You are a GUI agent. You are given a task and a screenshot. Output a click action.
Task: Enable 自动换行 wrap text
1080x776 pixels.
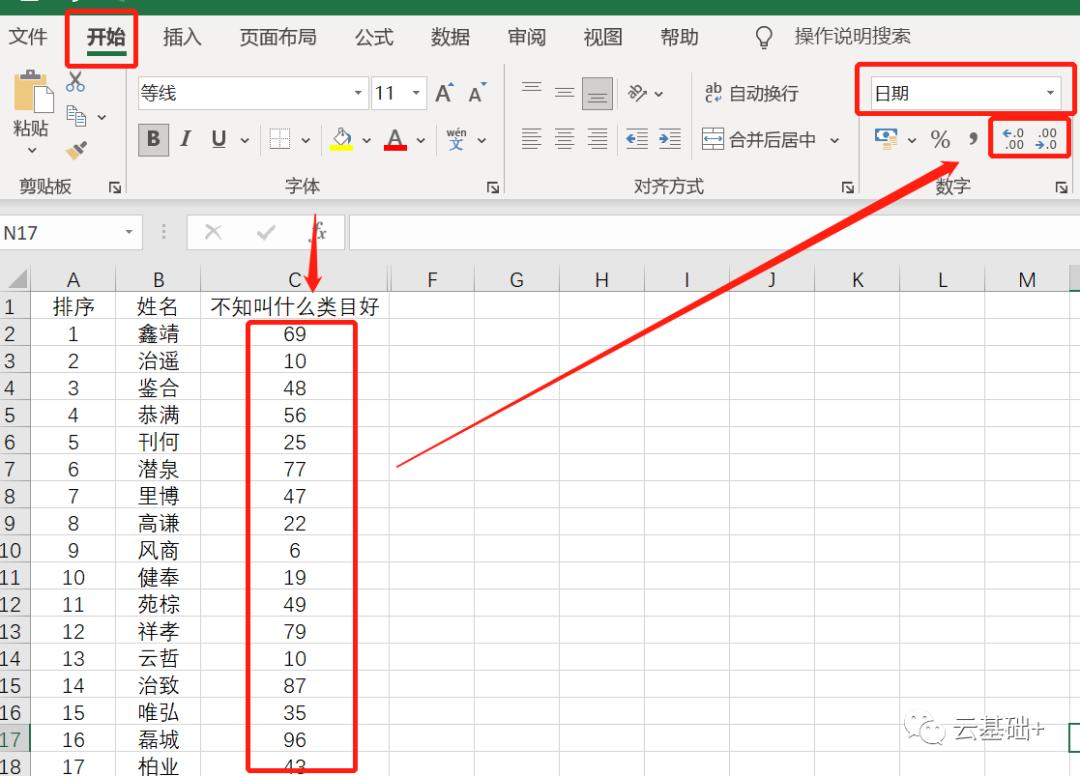tap(750, 92)
